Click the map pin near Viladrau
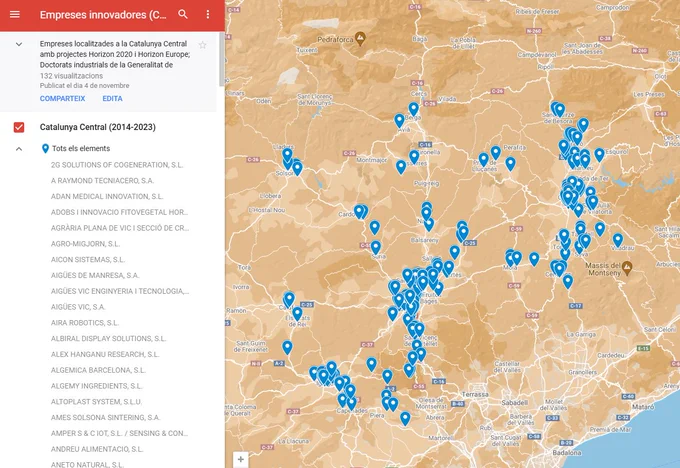Viewport: 680px width, 468px height. tap(618, 239)
